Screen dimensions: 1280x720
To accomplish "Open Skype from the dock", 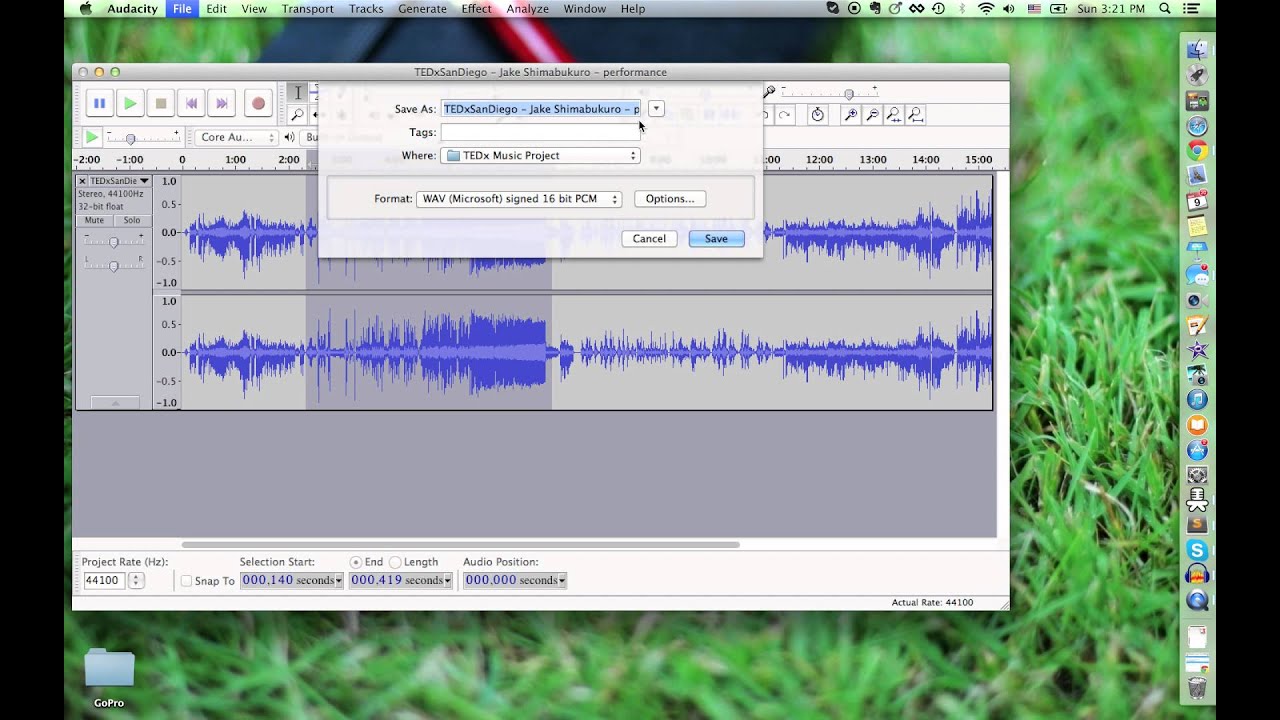I will [x=1197, y=550].
